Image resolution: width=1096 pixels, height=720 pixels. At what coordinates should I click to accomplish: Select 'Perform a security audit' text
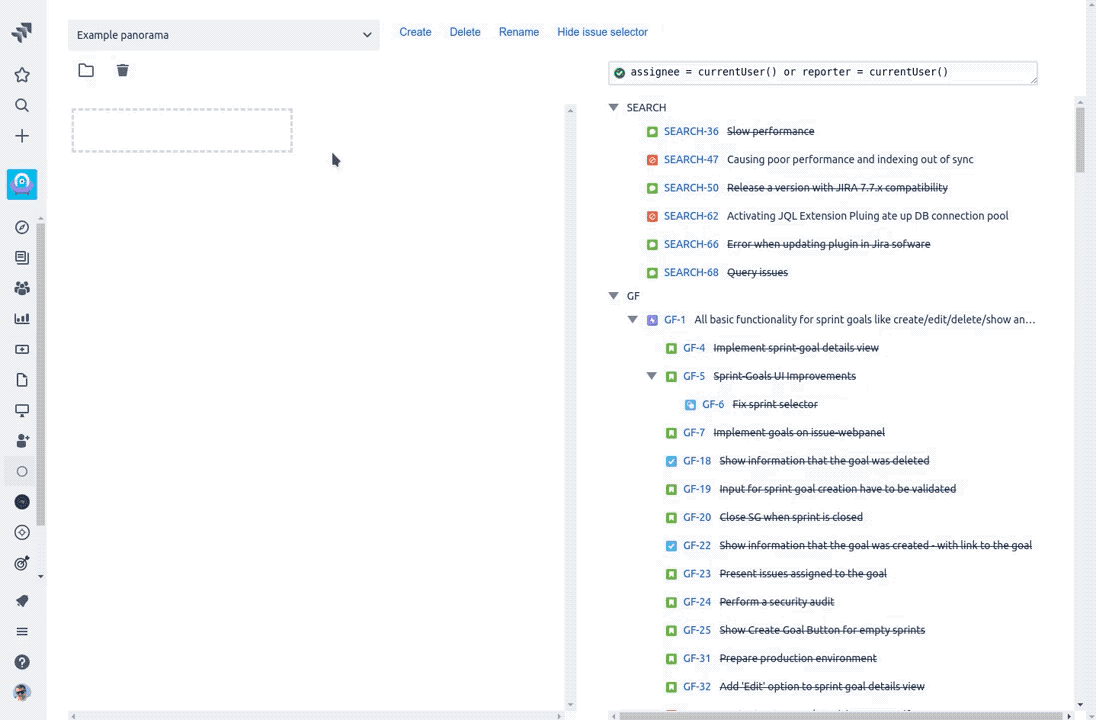pos(776,602)
